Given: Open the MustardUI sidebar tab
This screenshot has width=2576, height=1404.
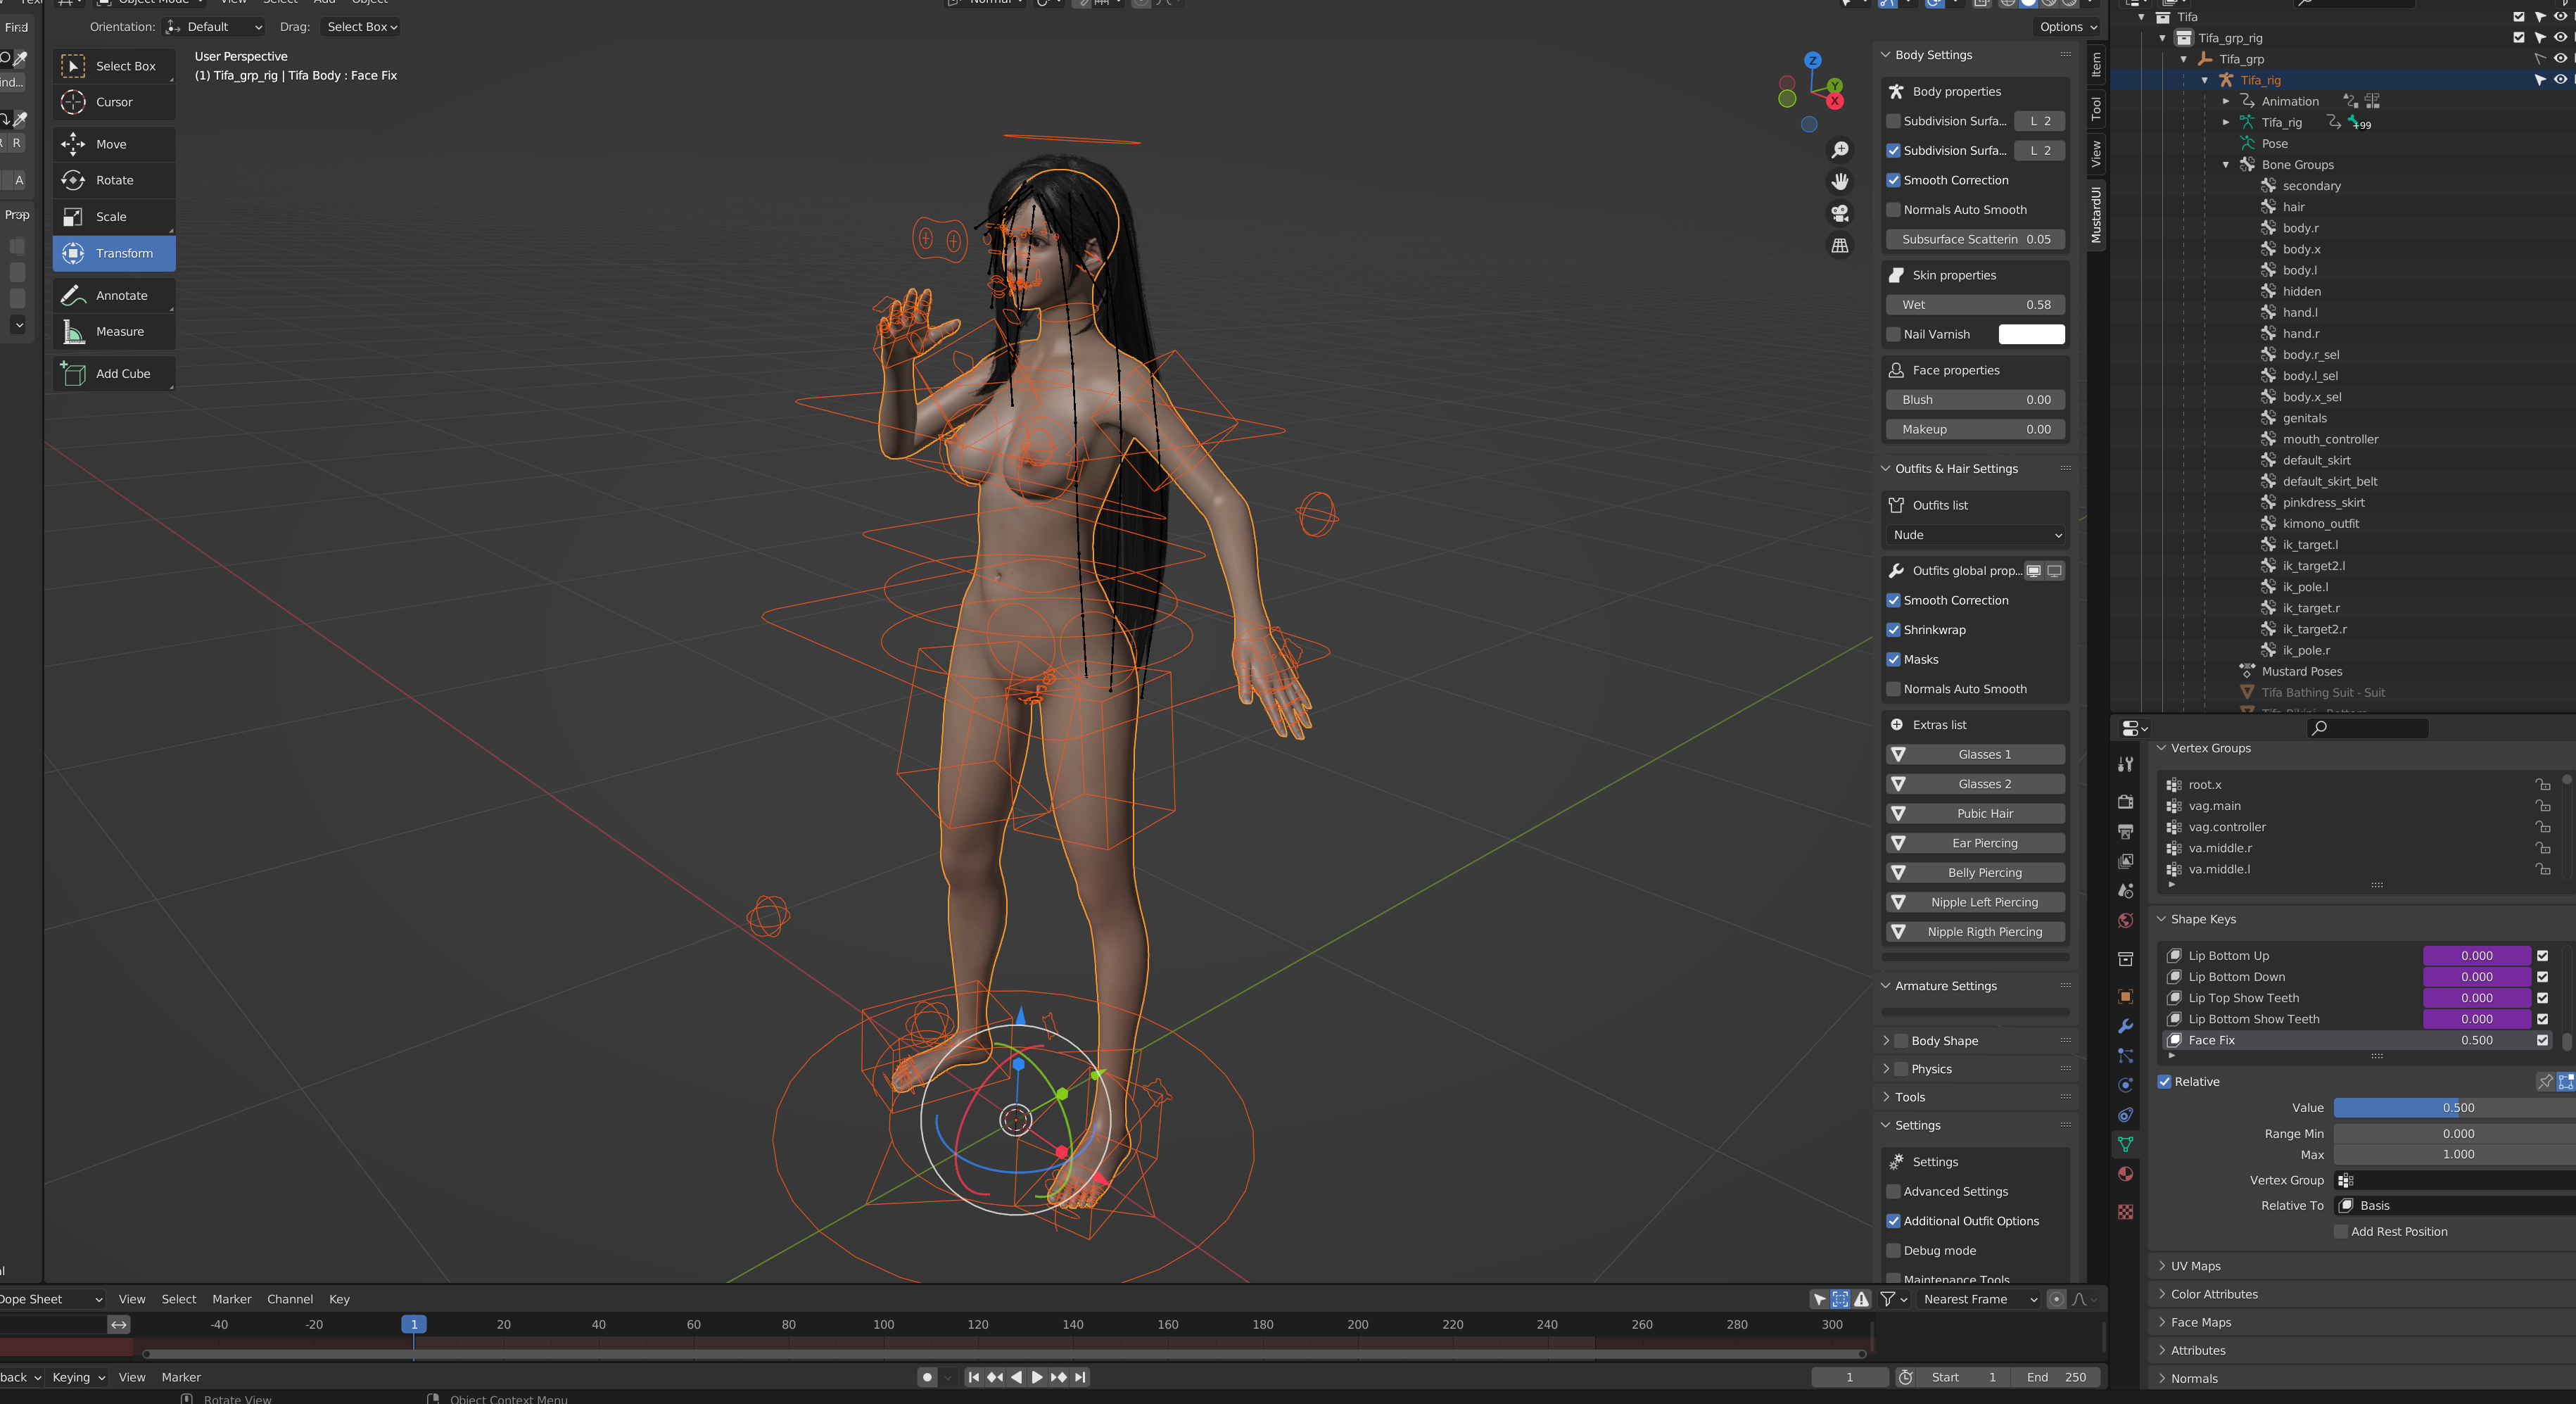Looking at the screenshot, I should click(x=2096, y=214).
